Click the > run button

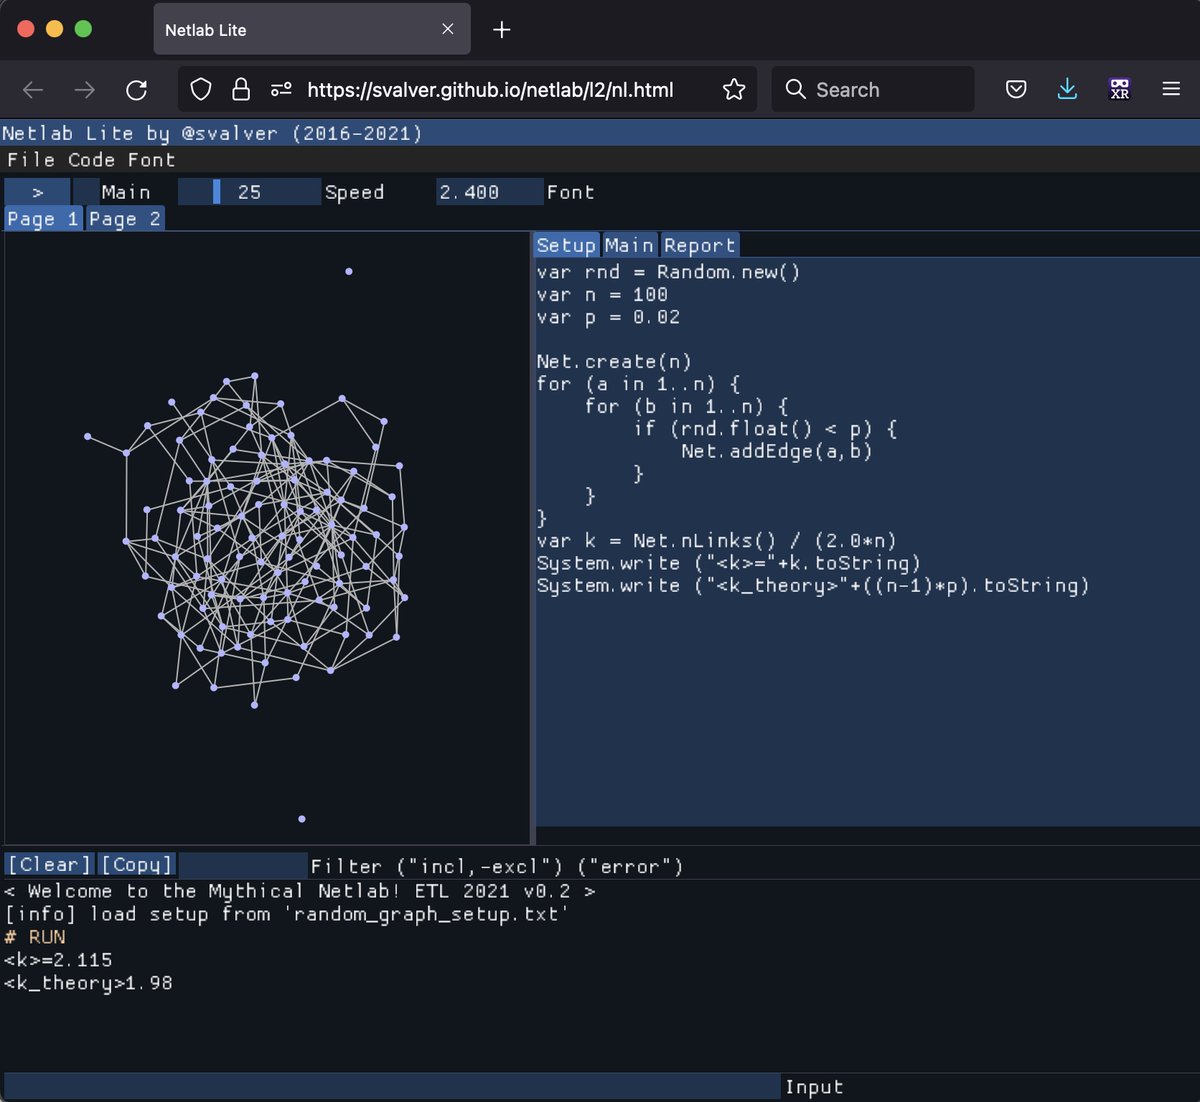37,192
